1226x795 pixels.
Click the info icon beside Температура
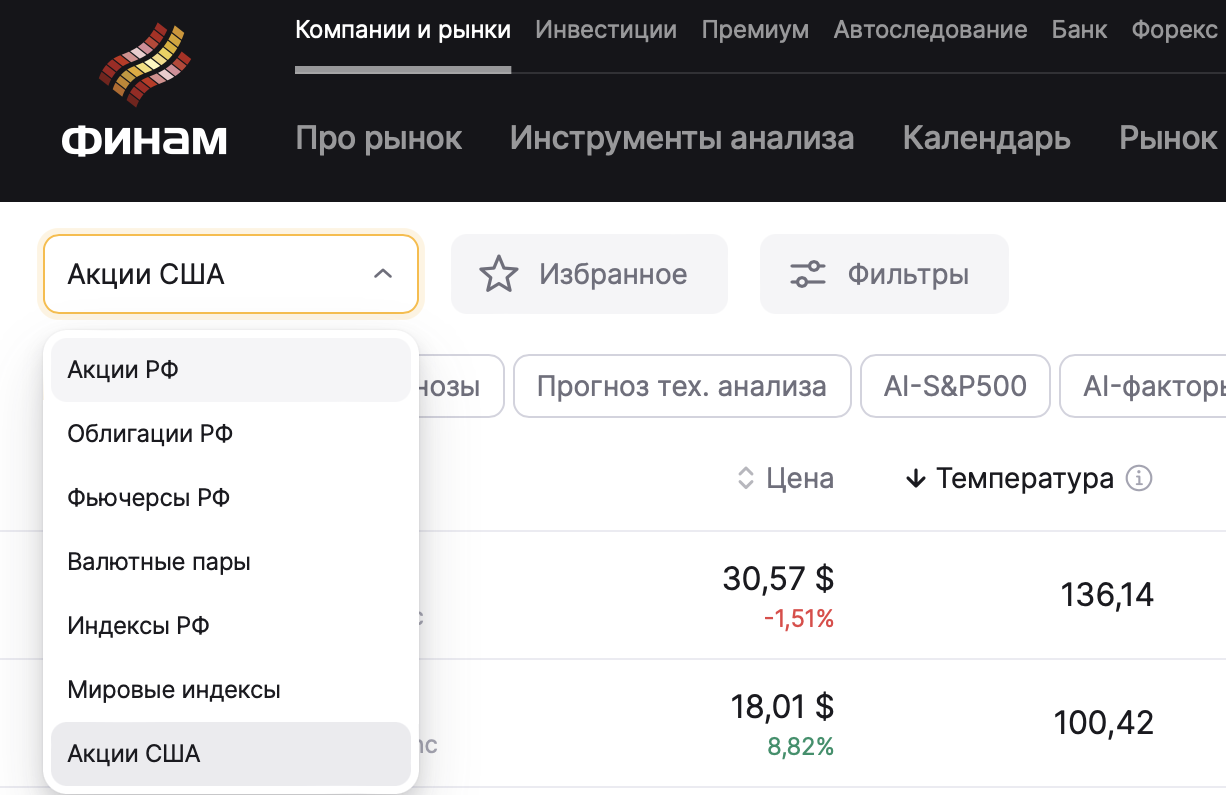tap(1138, 479)
